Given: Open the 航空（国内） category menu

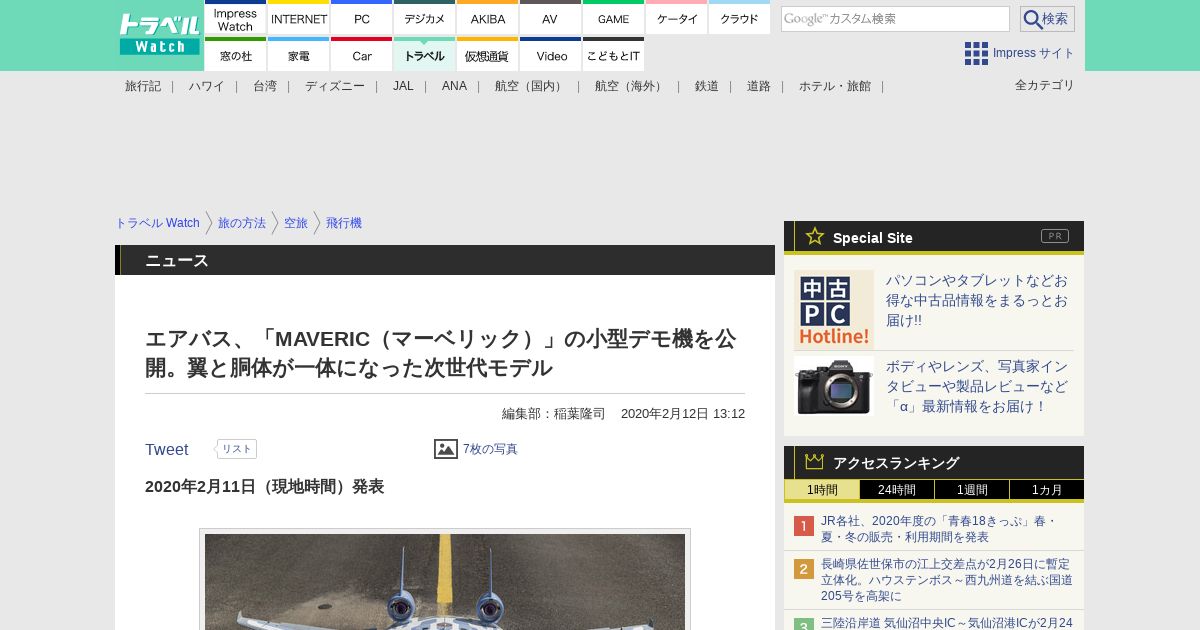Looking at the screenshot, I should click(531, 86).
